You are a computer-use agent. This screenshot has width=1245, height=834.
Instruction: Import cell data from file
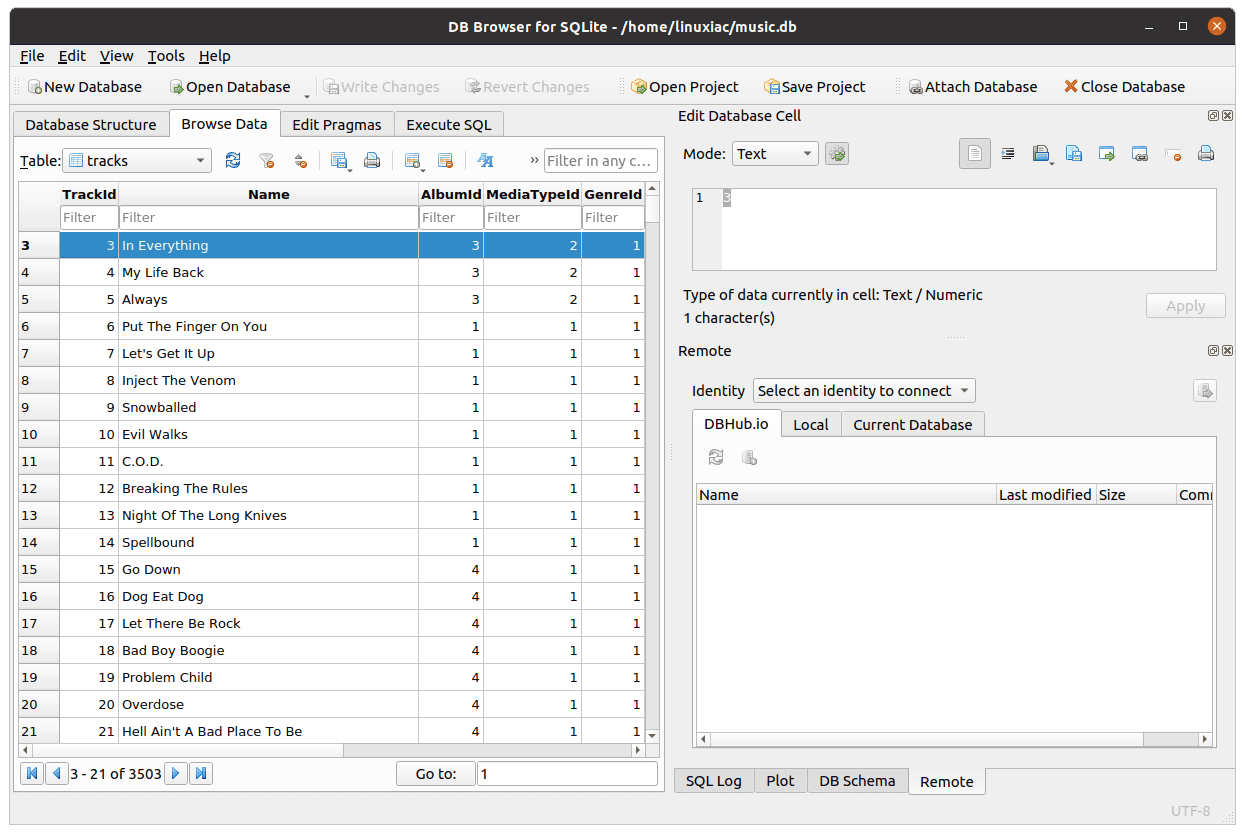point(1042,153)
